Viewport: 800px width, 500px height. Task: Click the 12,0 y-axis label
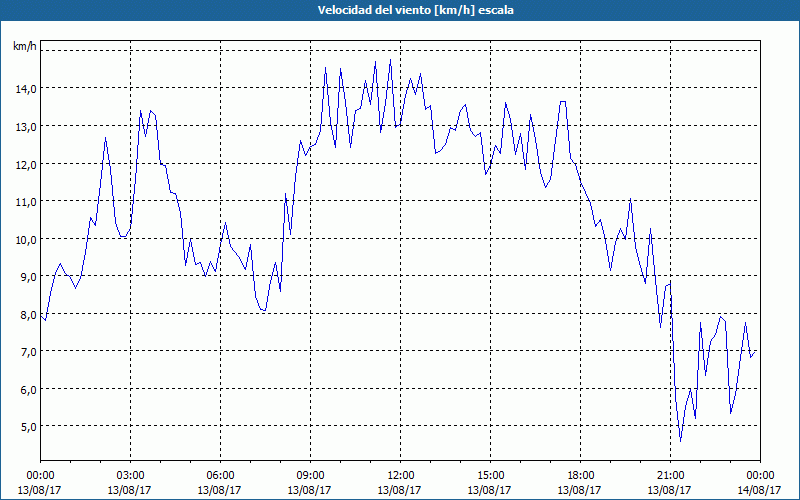coord(27,164)
